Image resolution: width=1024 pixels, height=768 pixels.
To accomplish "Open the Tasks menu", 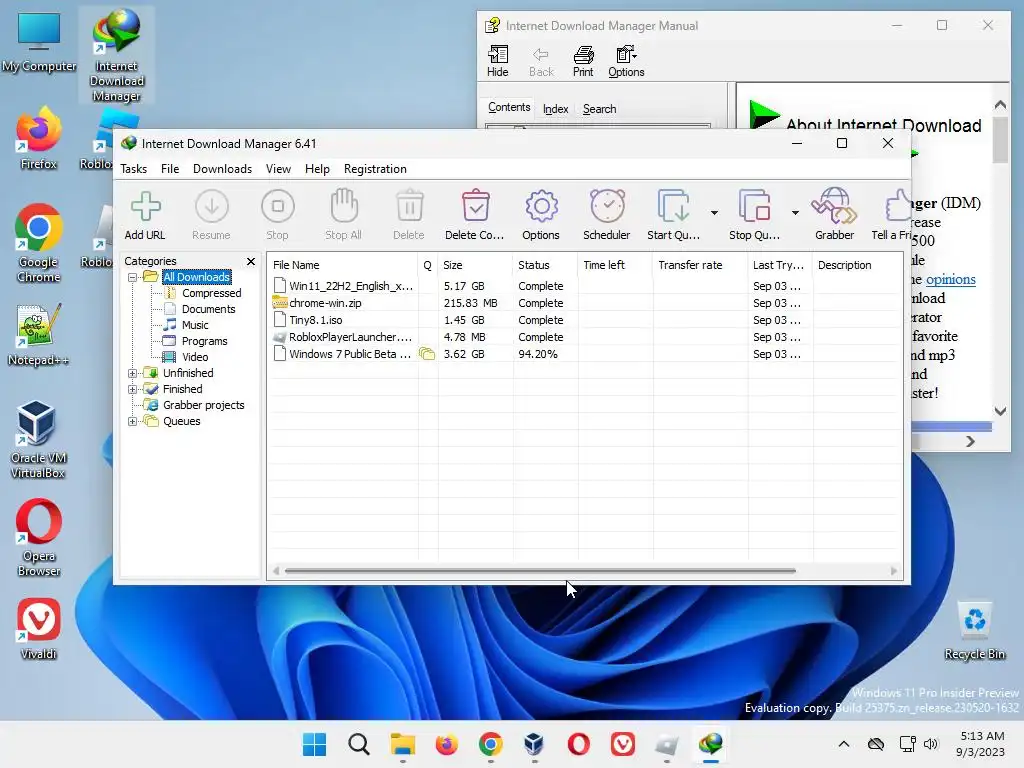I will click(x=133, y=169).
